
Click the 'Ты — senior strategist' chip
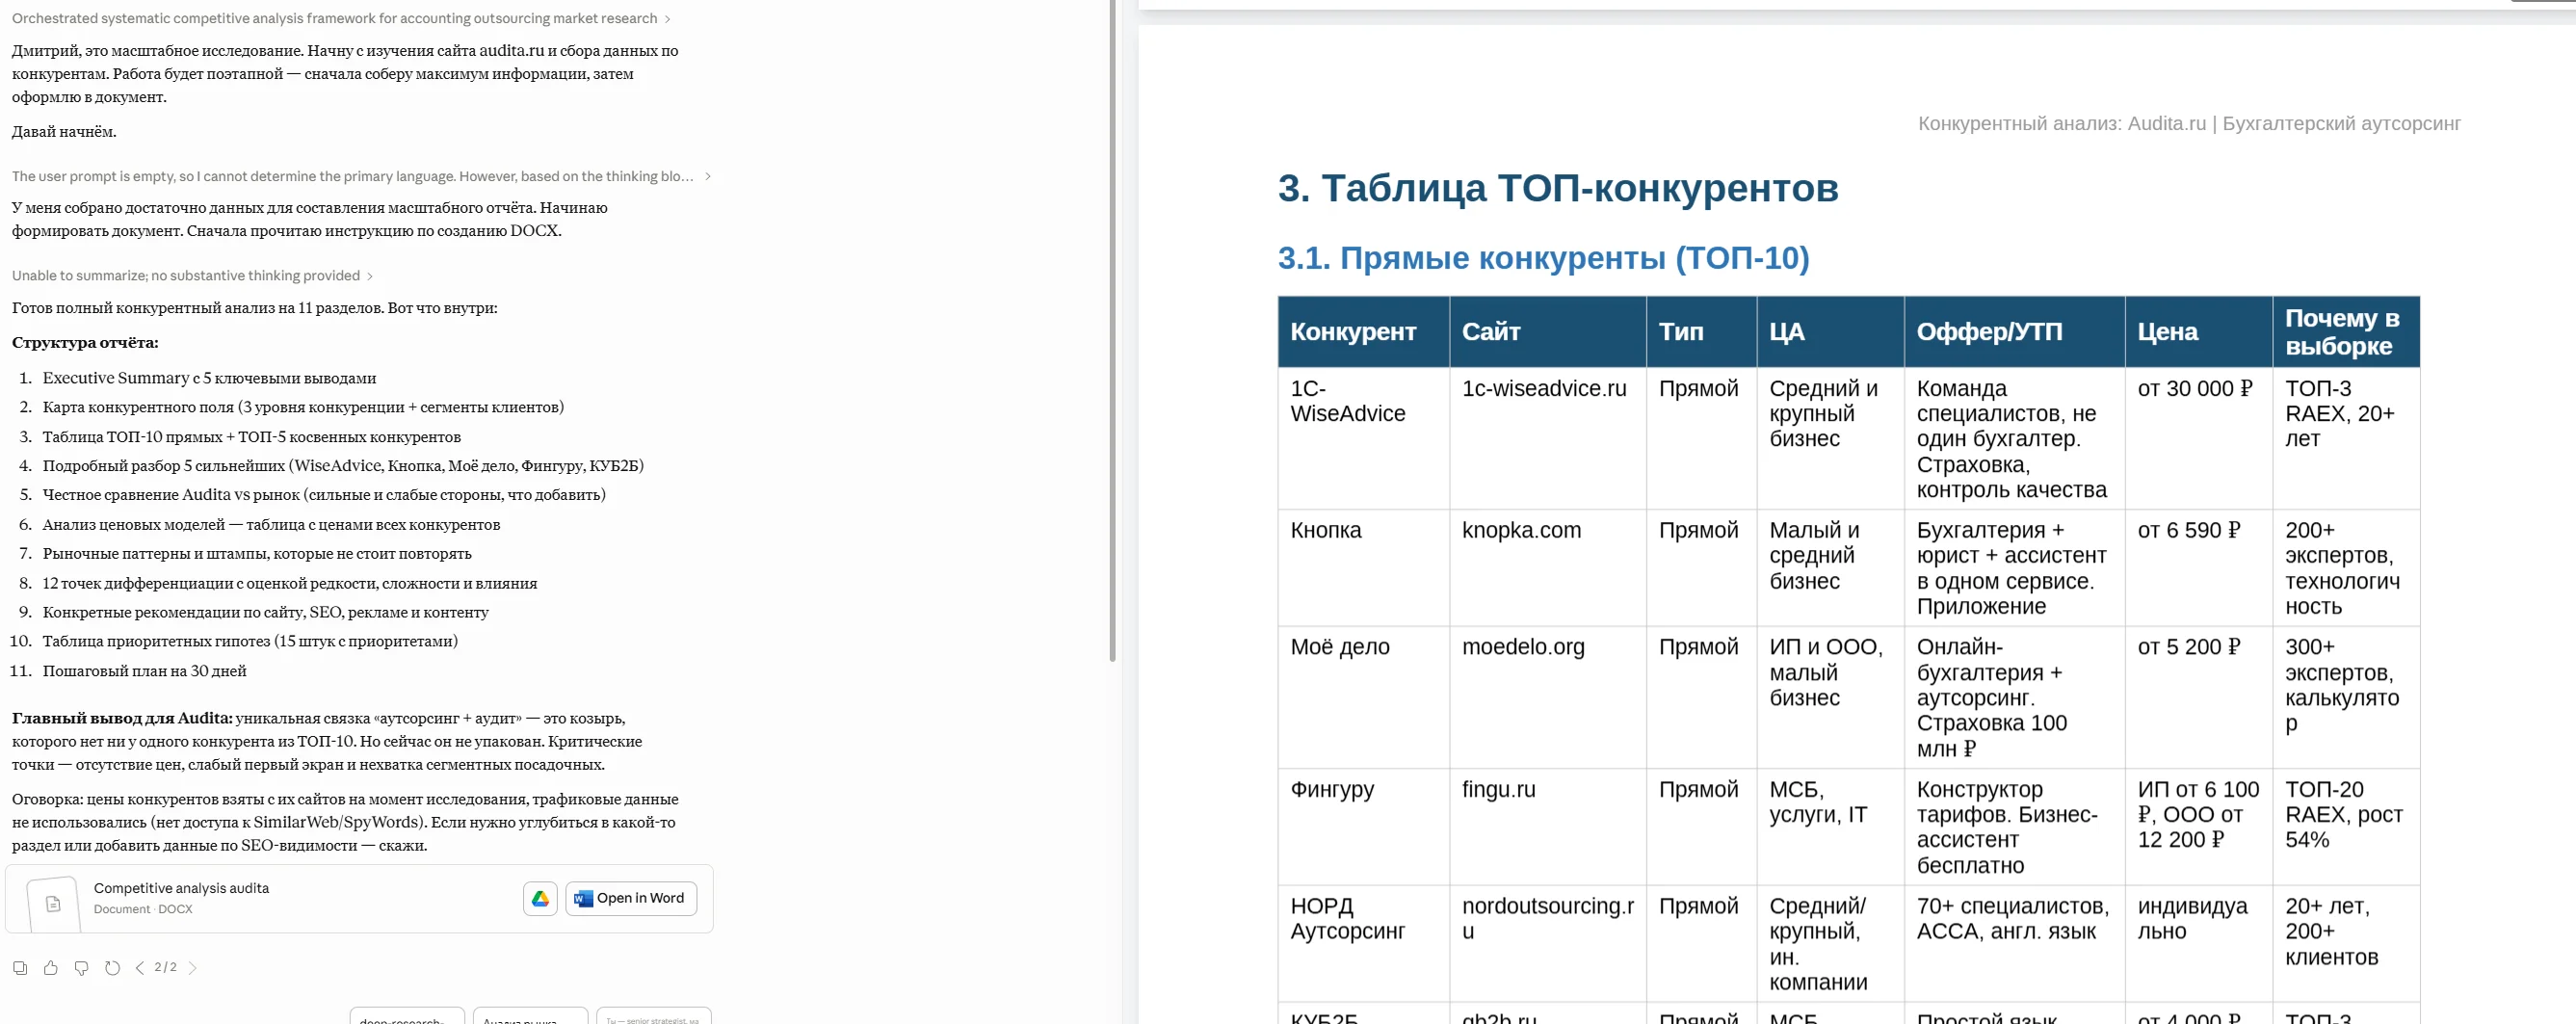[653, 1018]
